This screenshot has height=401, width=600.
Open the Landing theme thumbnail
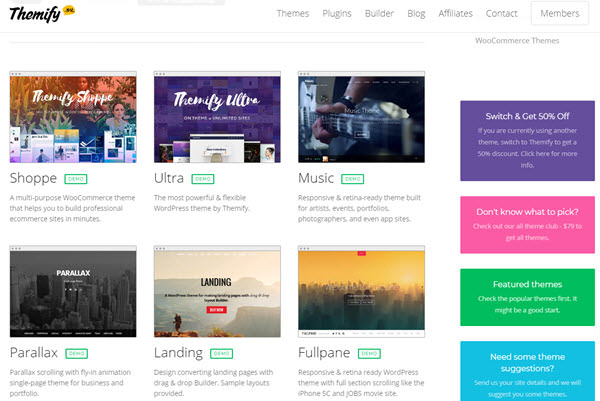(x=217, y=292)
